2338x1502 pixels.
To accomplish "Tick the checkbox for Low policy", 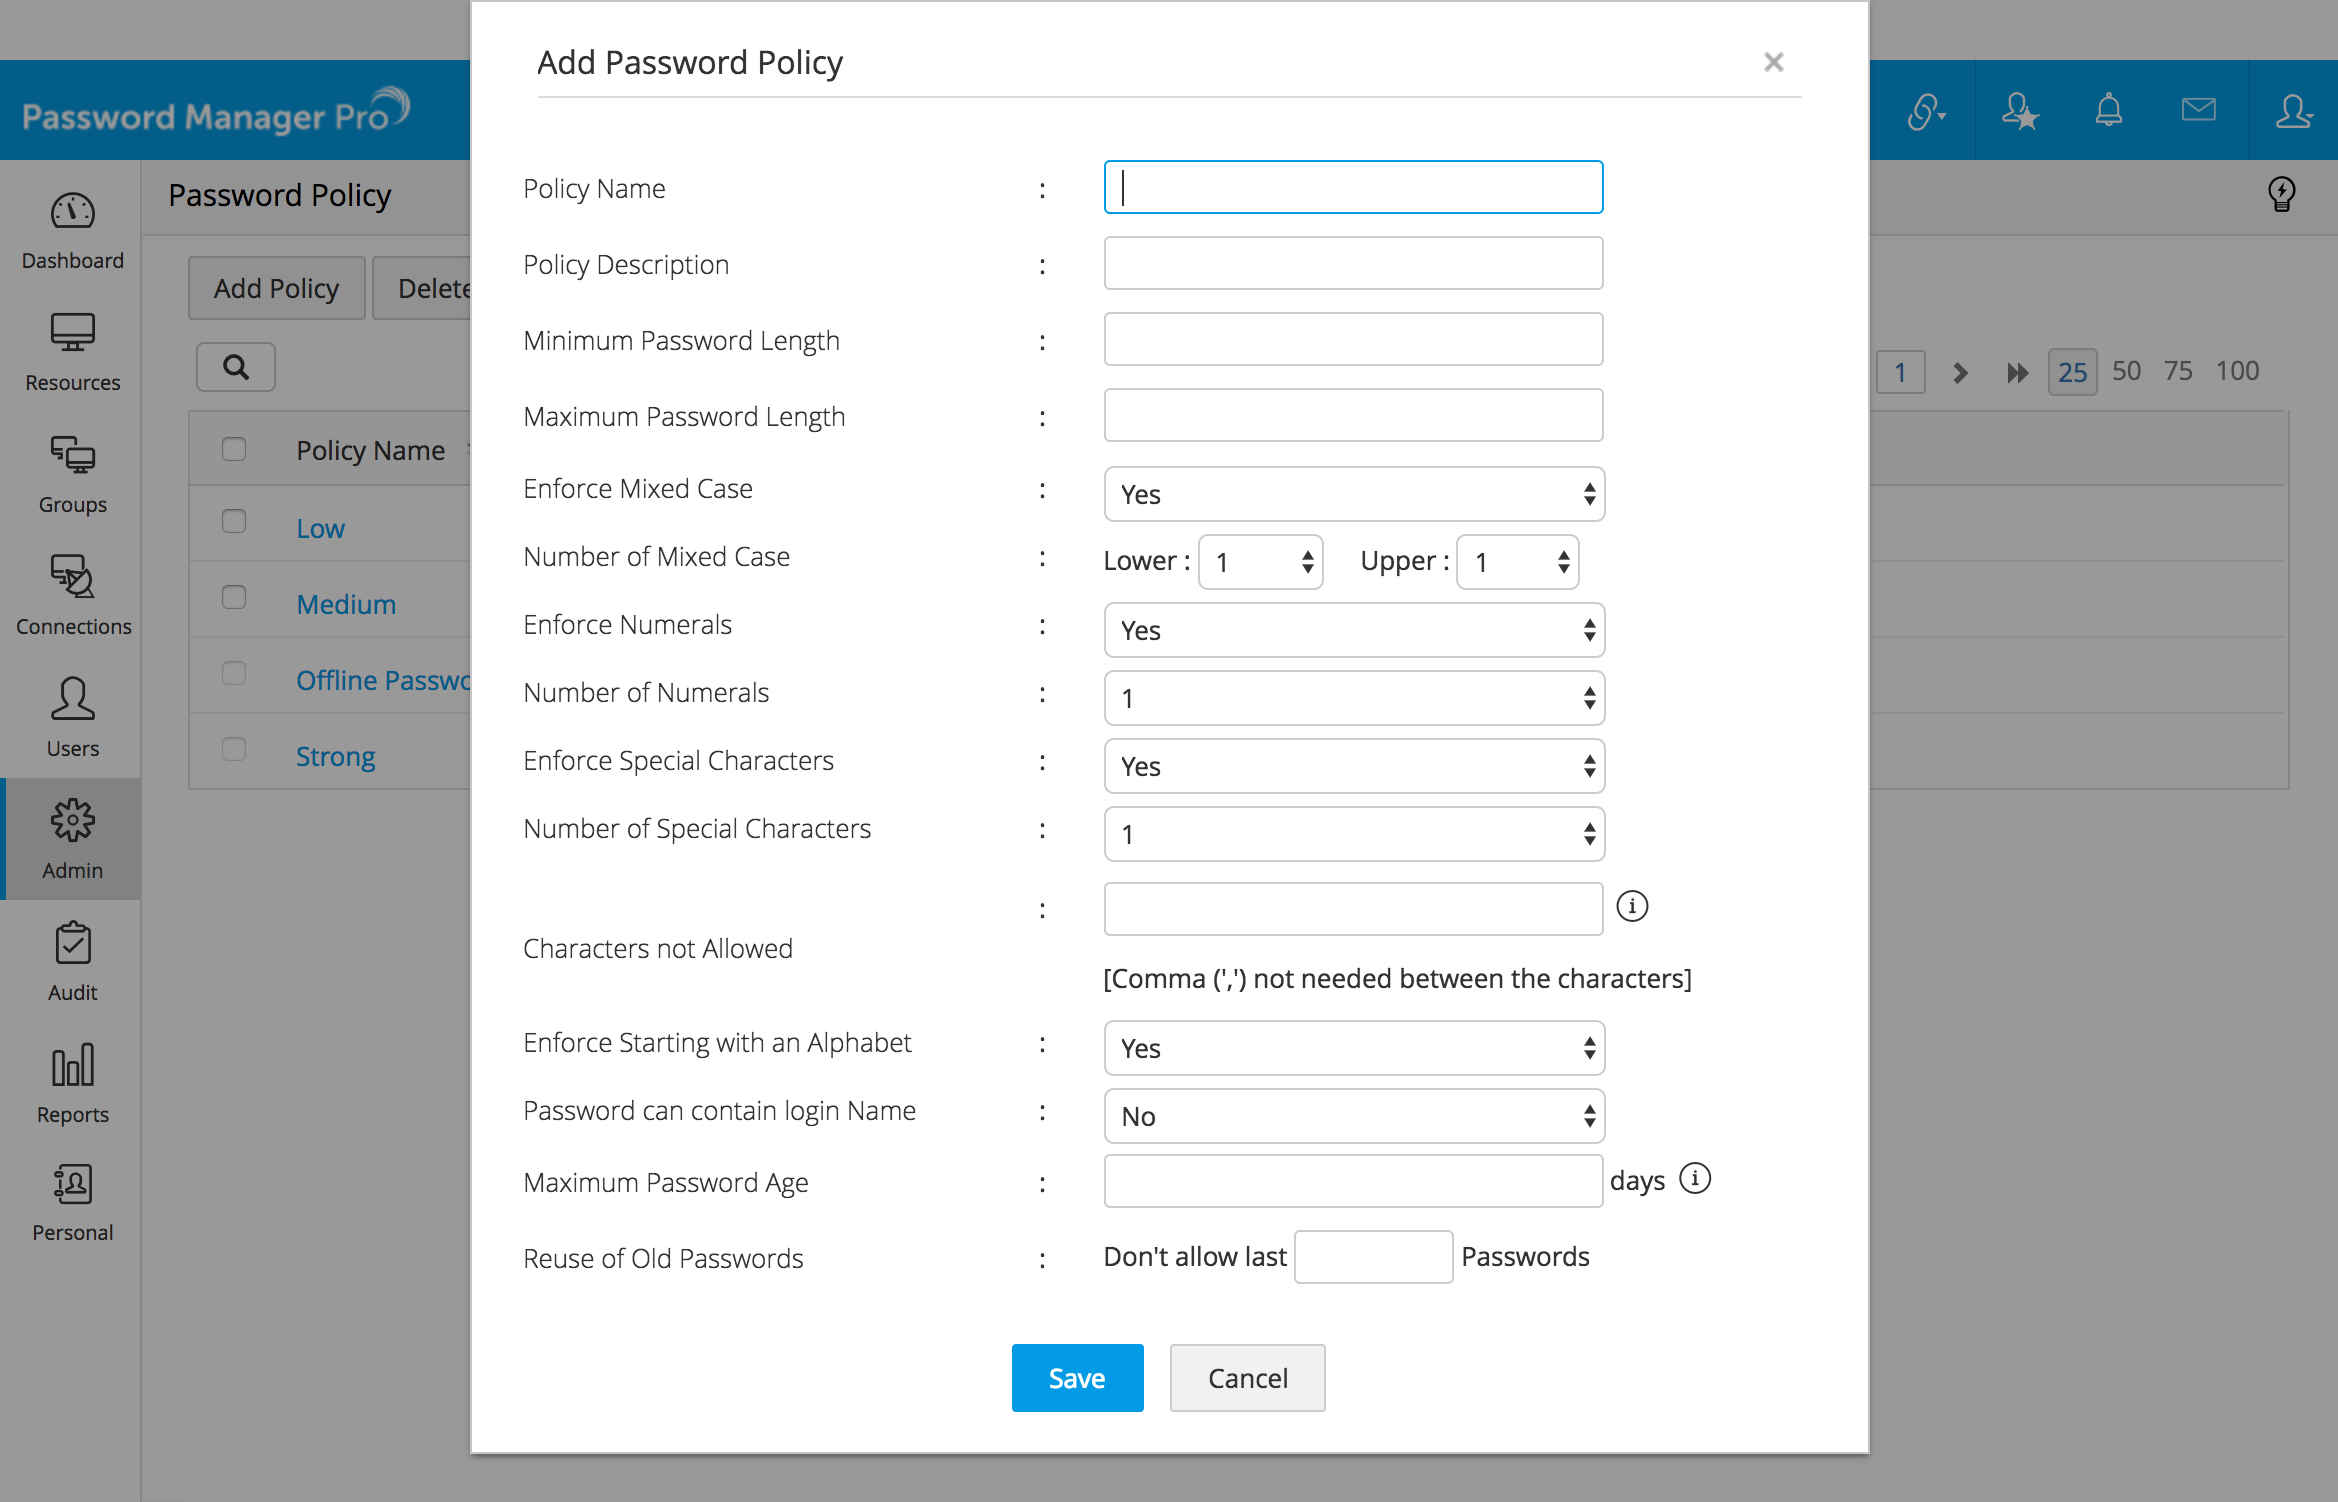I will (x=234, y=522).
